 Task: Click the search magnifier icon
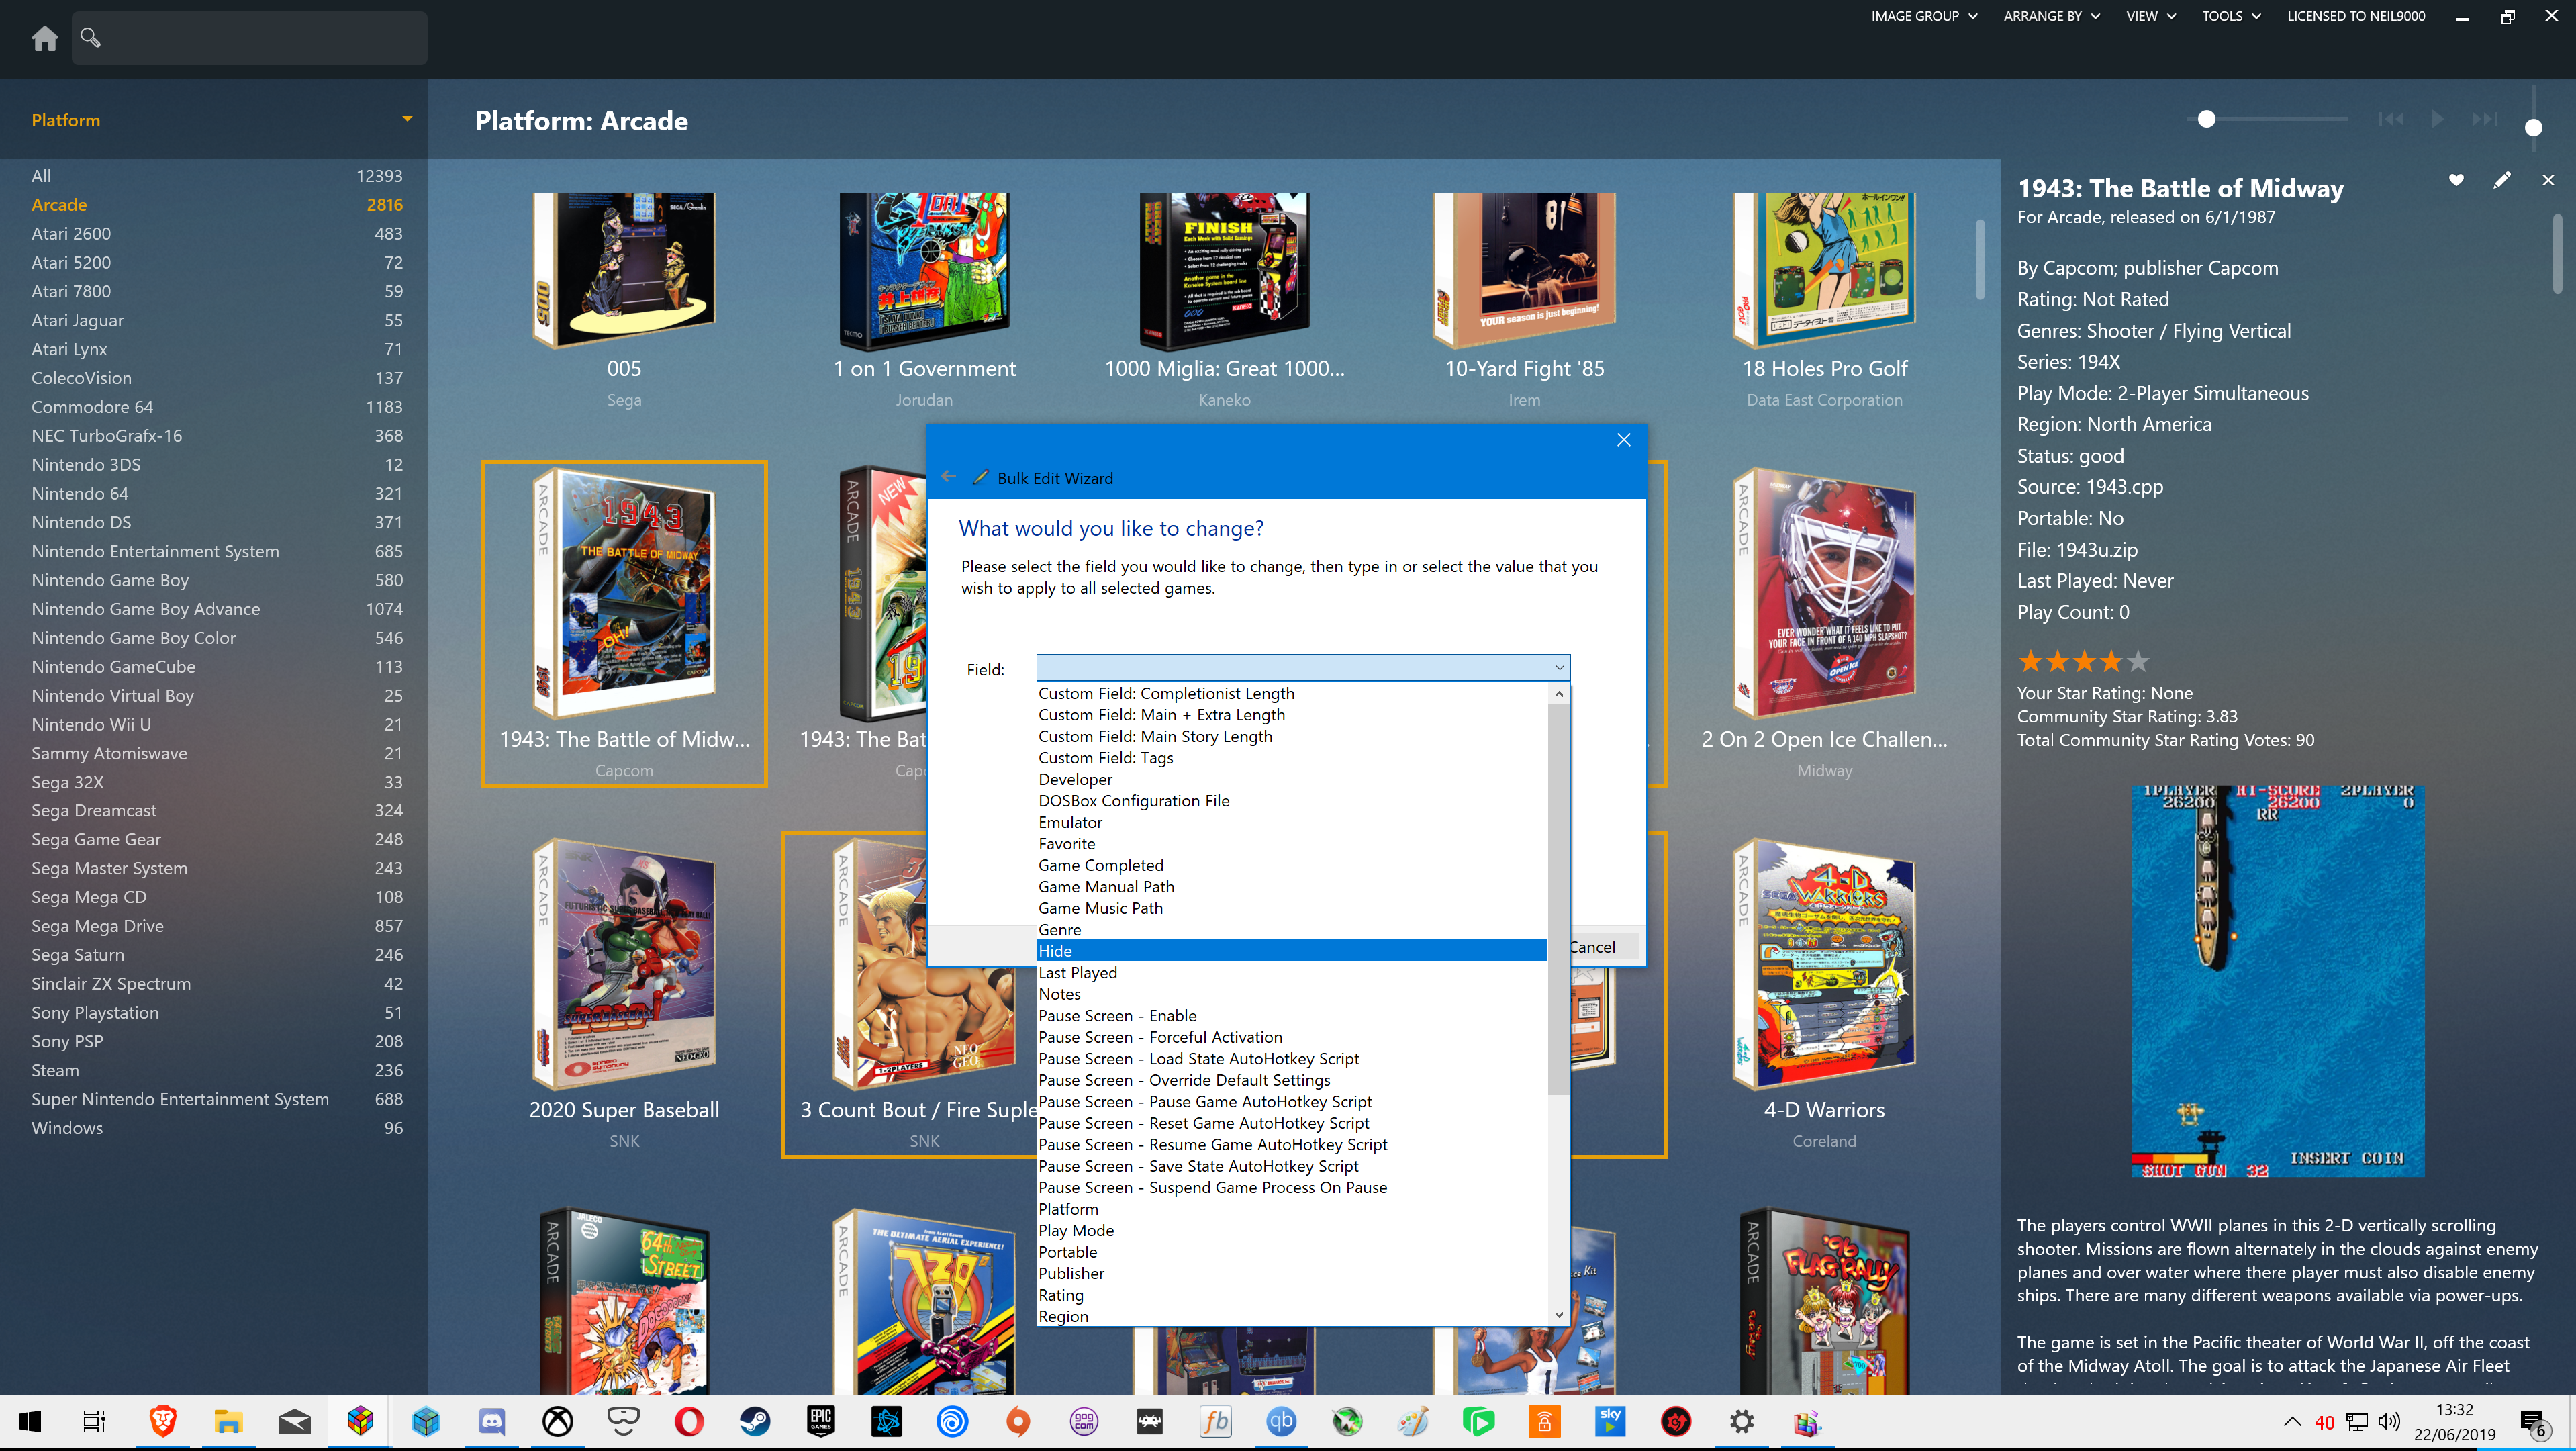click(90, 38)
